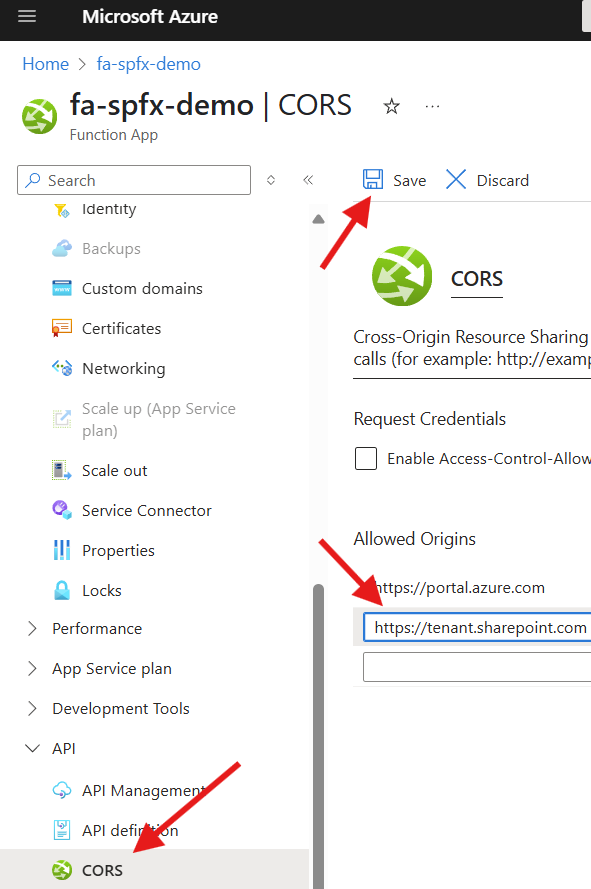The width and height of the screenshot is (591, 889).
Task: Open the hamburger portal menu
Action: point(27,16)
